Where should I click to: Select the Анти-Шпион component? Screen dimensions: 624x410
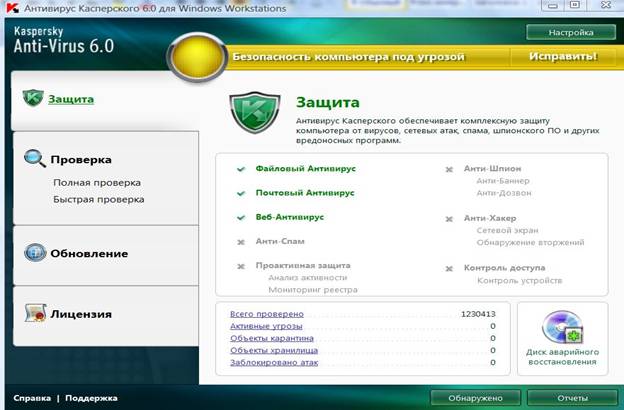click(x=492, y=169)
